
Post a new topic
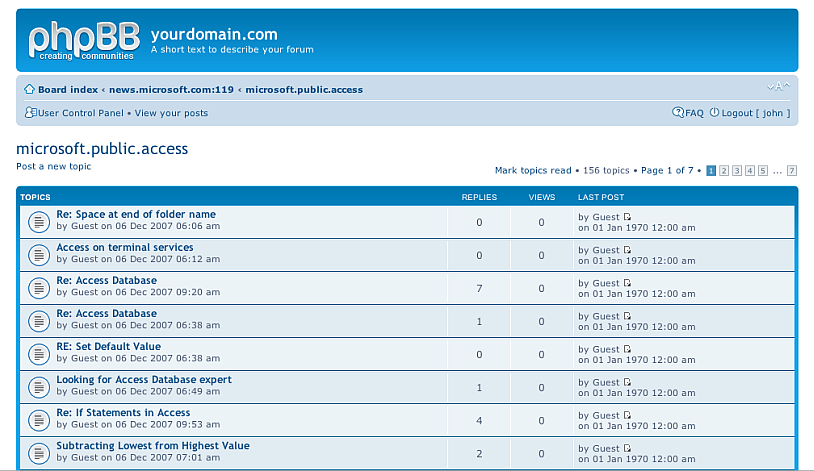(53, 166)
